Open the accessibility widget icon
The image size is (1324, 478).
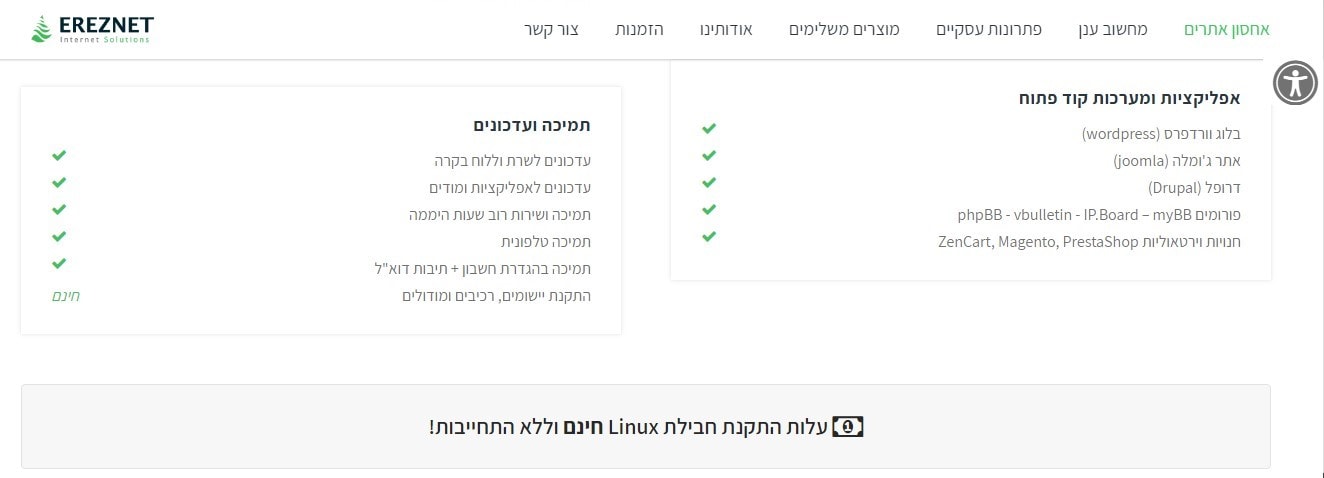pyautogui.click(x=1296, y=83)
